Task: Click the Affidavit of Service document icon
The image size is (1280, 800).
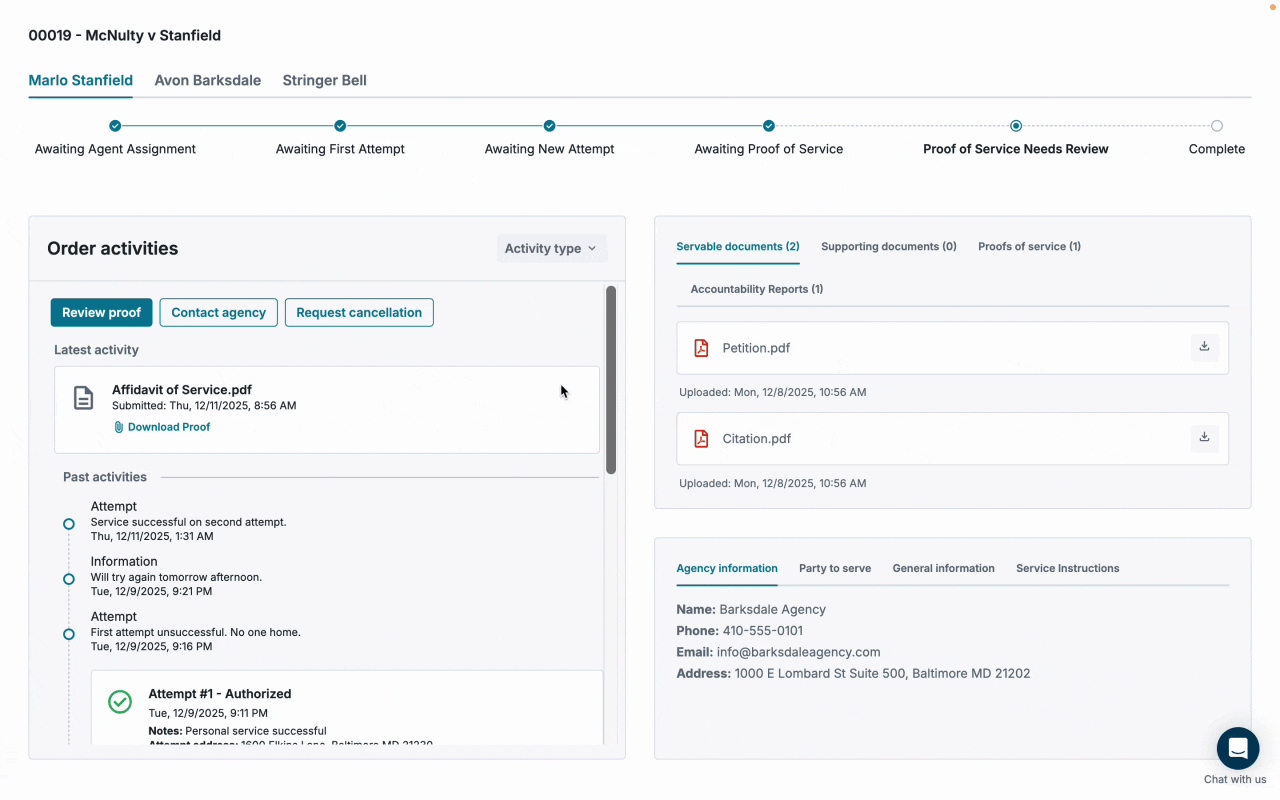Action: pyautogui.click(x=84, y=398)
